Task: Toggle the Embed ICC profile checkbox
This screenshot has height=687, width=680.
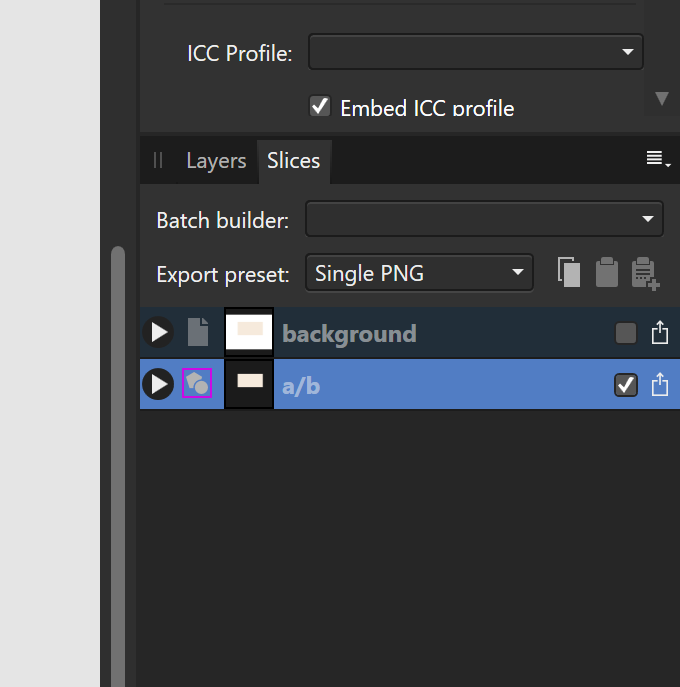Action: 320,106
